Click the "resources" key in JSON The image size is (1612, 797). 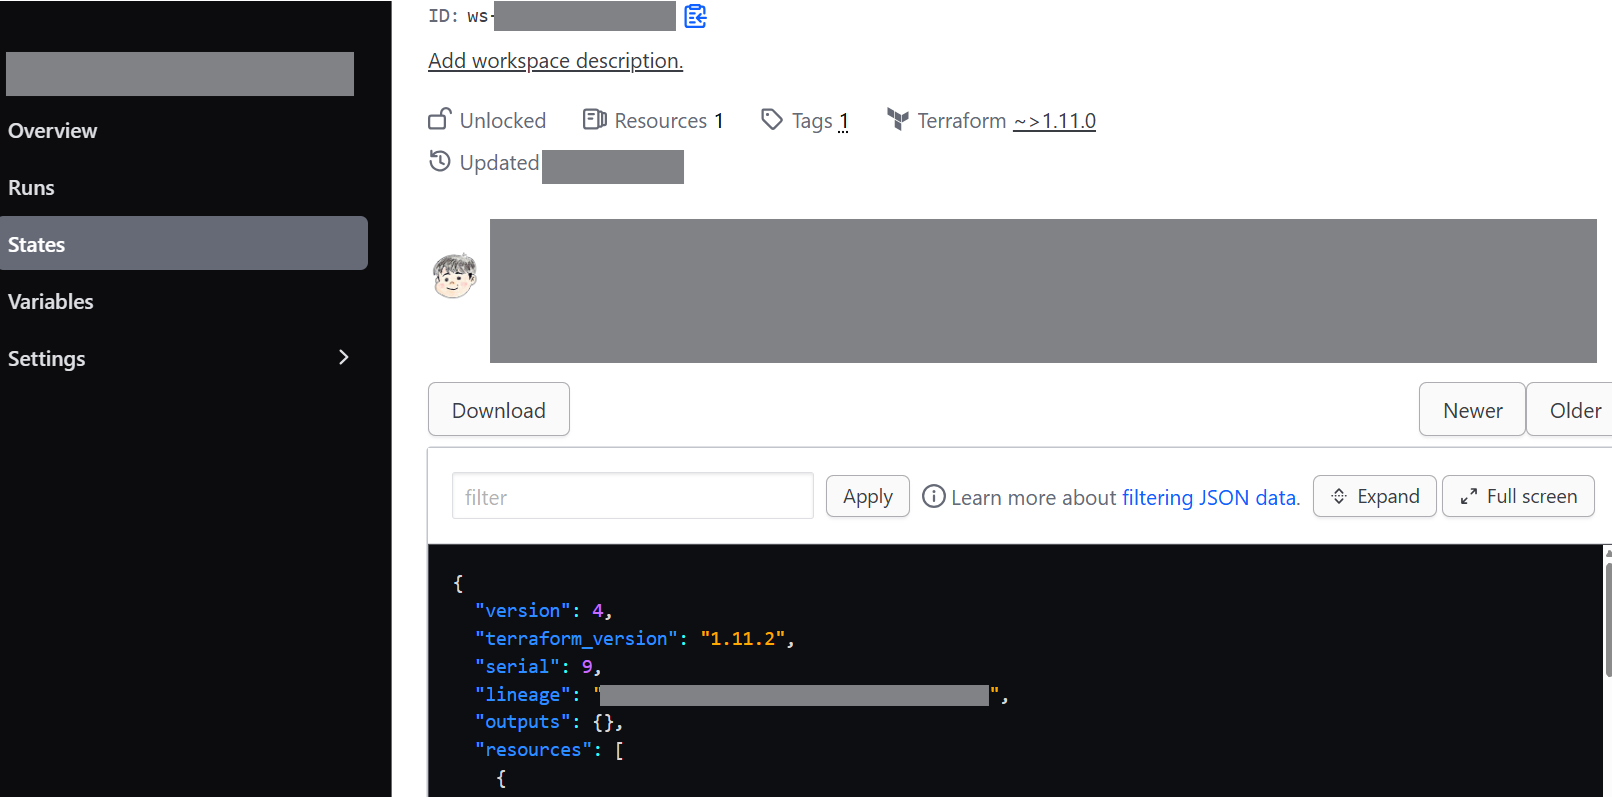[x=533, y=749]
